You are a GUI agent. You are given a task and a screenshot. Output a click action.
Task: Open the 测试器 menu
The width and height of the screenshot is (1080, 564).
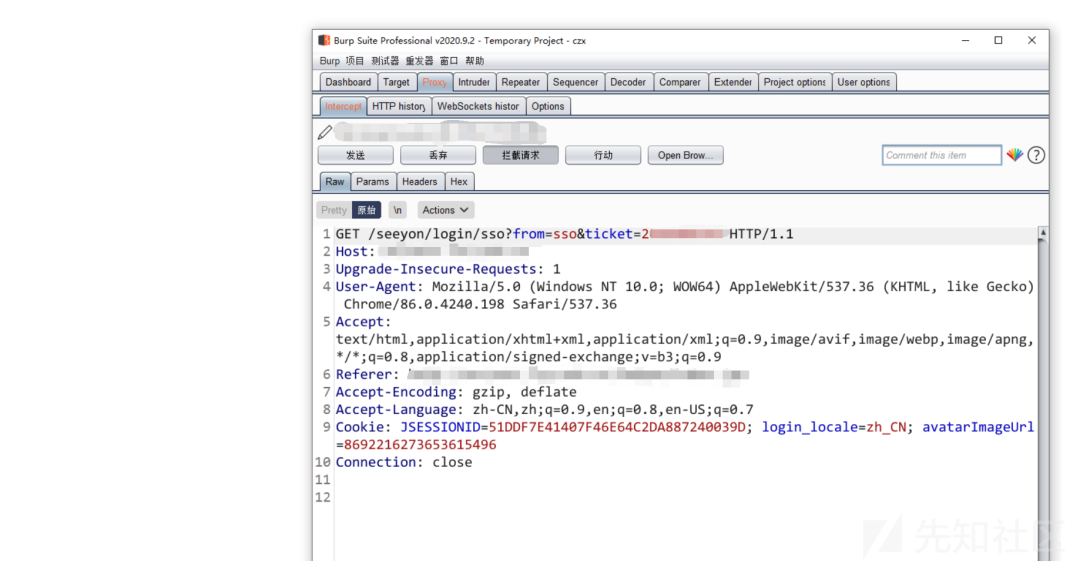point(385,61)
